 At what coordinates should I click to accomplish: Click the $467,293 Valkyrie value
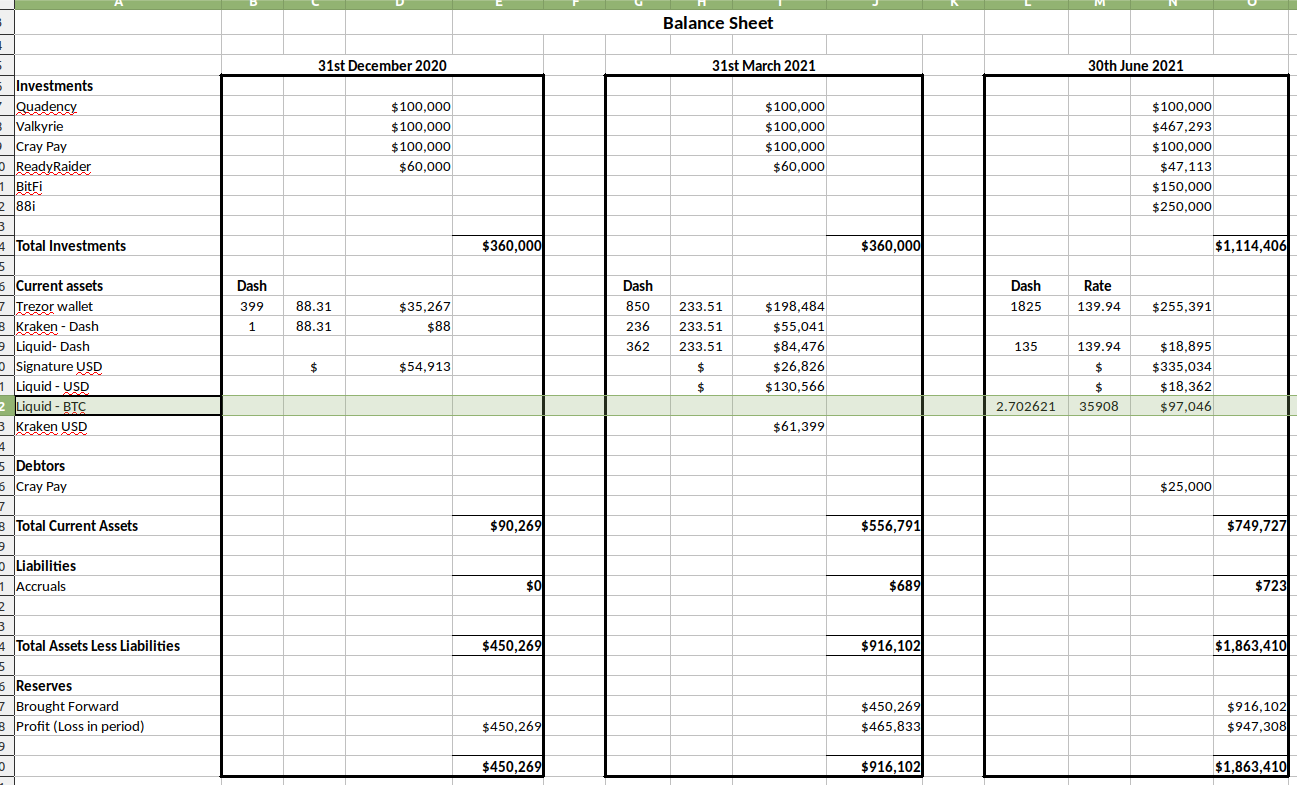1182,126
